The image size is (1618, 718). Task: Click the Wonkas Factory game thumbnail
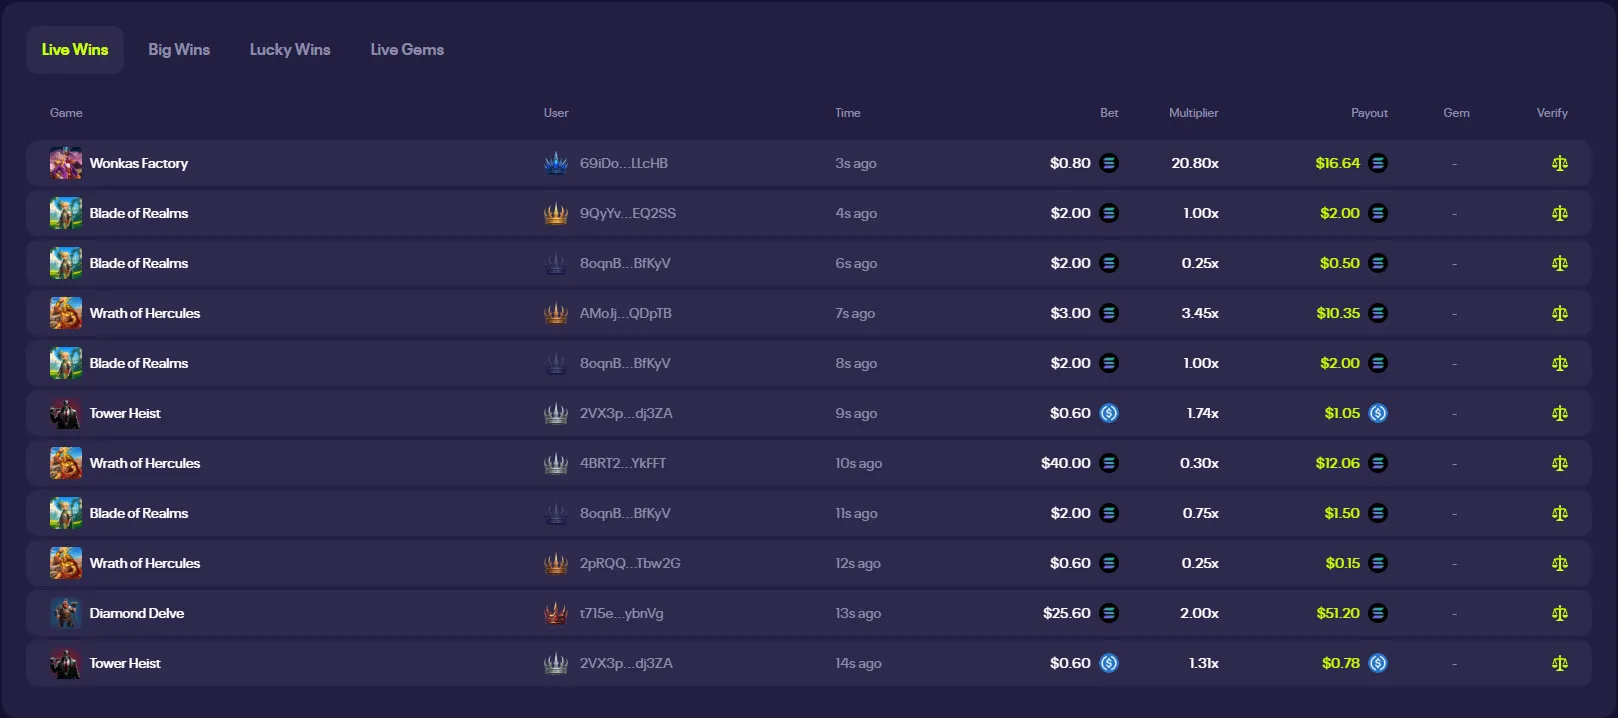pyautogui.click(x=66, y=163)
